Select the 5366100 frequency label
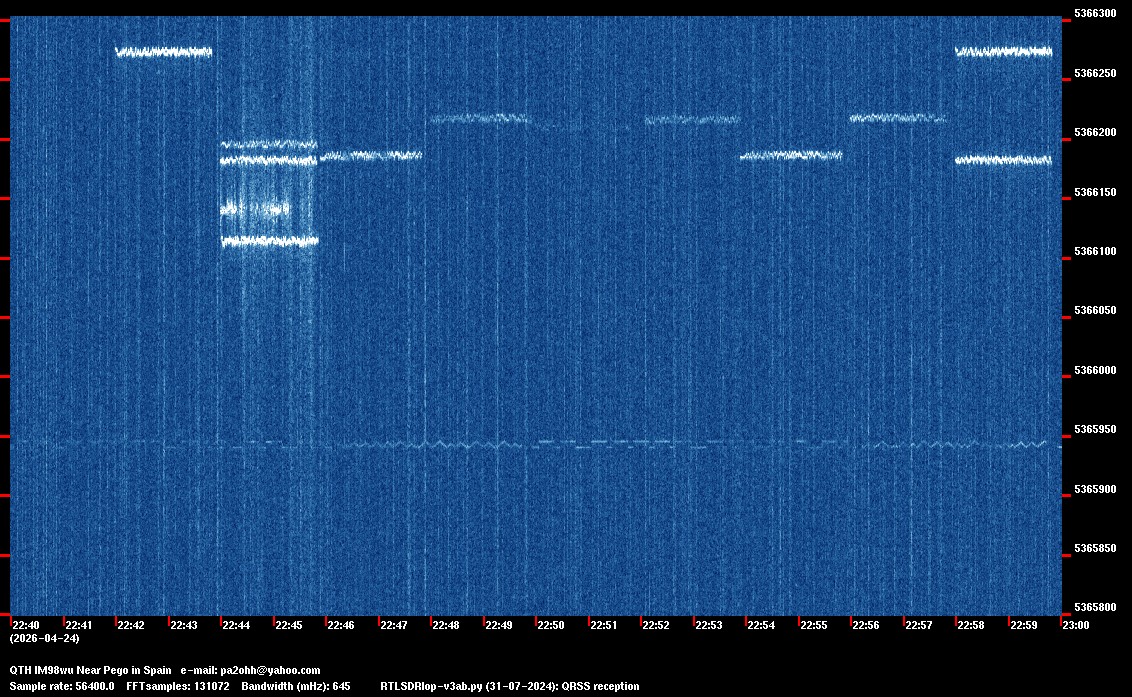This screenshot has width=1132, height=697. tap(1094, 251)
